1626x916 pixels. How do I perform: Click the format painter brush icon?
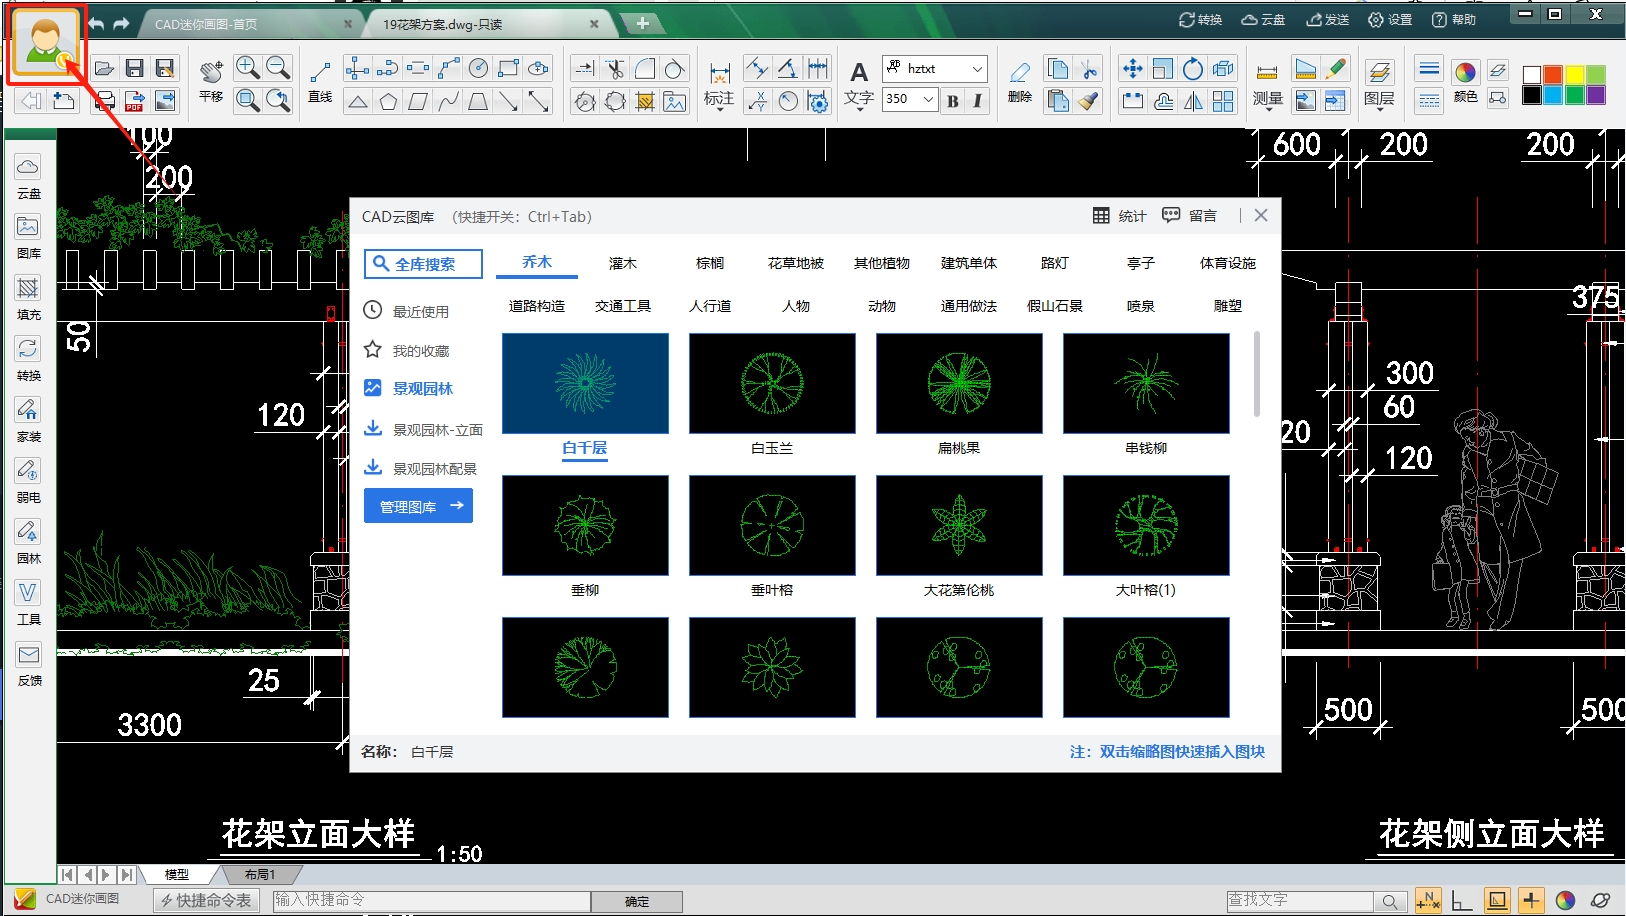1088,101
